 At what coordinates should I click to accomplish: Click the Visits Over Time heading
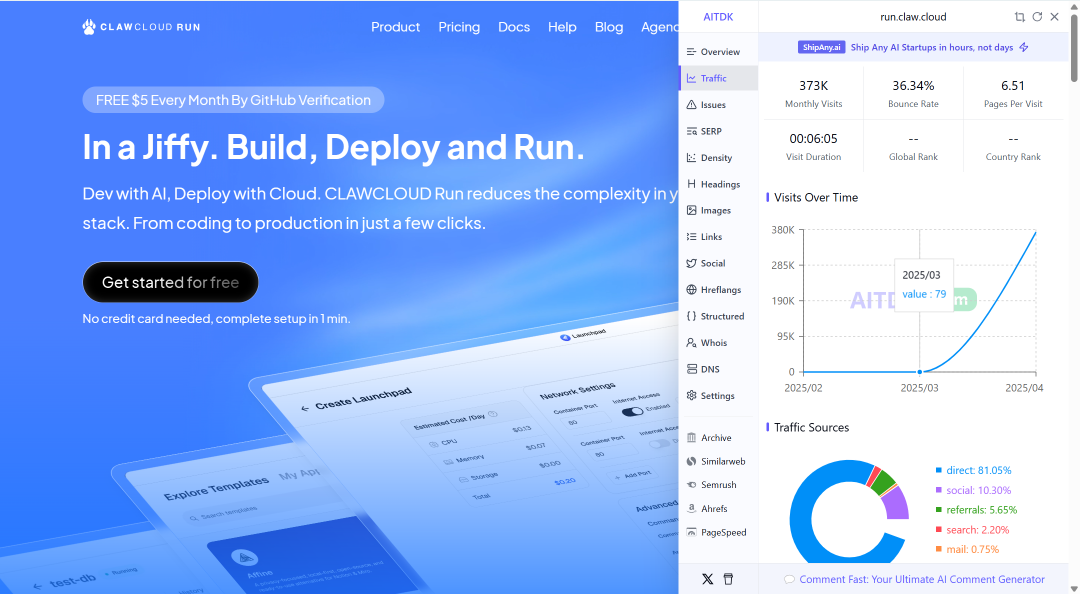pyautogui.click(x=816, y=198)
